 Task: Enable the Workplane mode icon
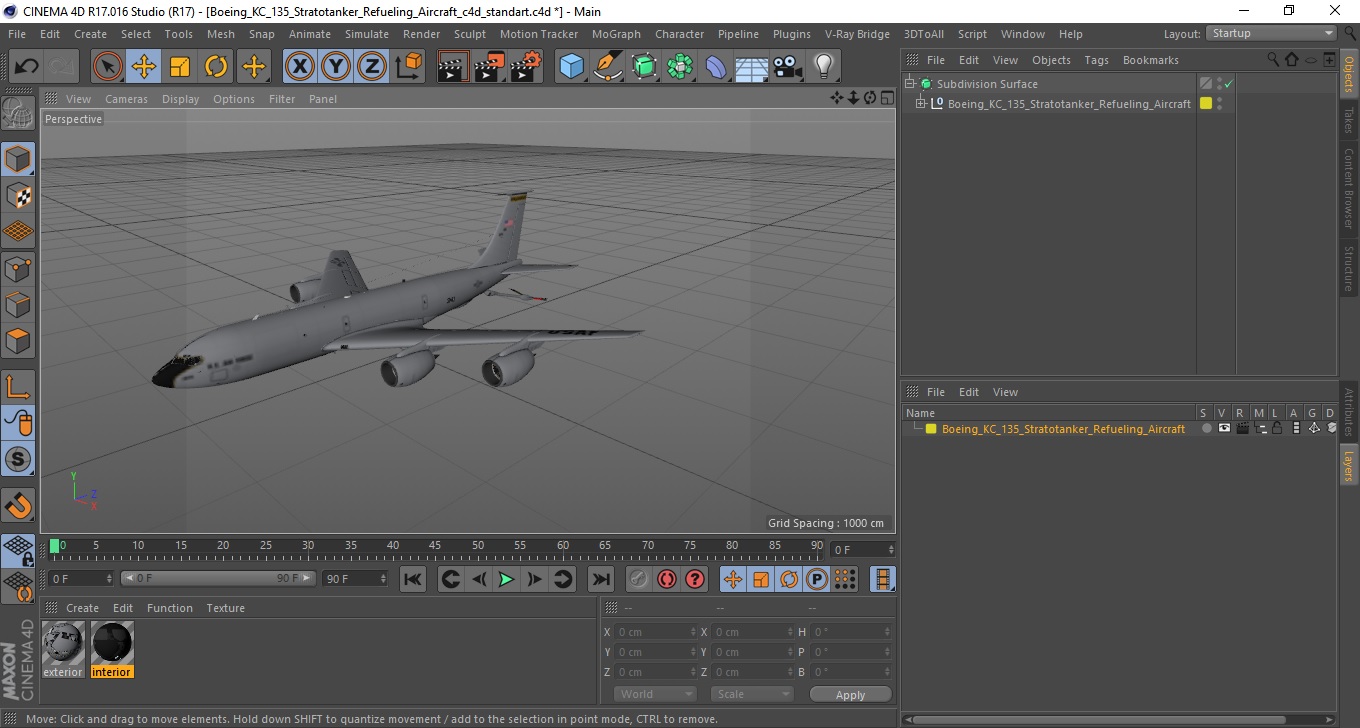18,231
